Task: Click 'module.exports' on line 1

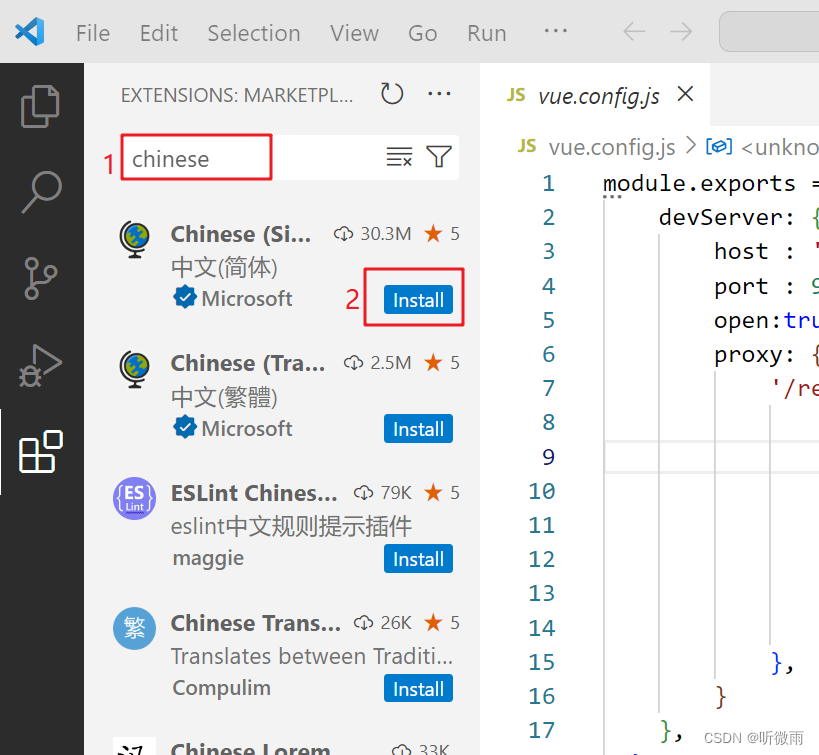Action: coord(699,183)
